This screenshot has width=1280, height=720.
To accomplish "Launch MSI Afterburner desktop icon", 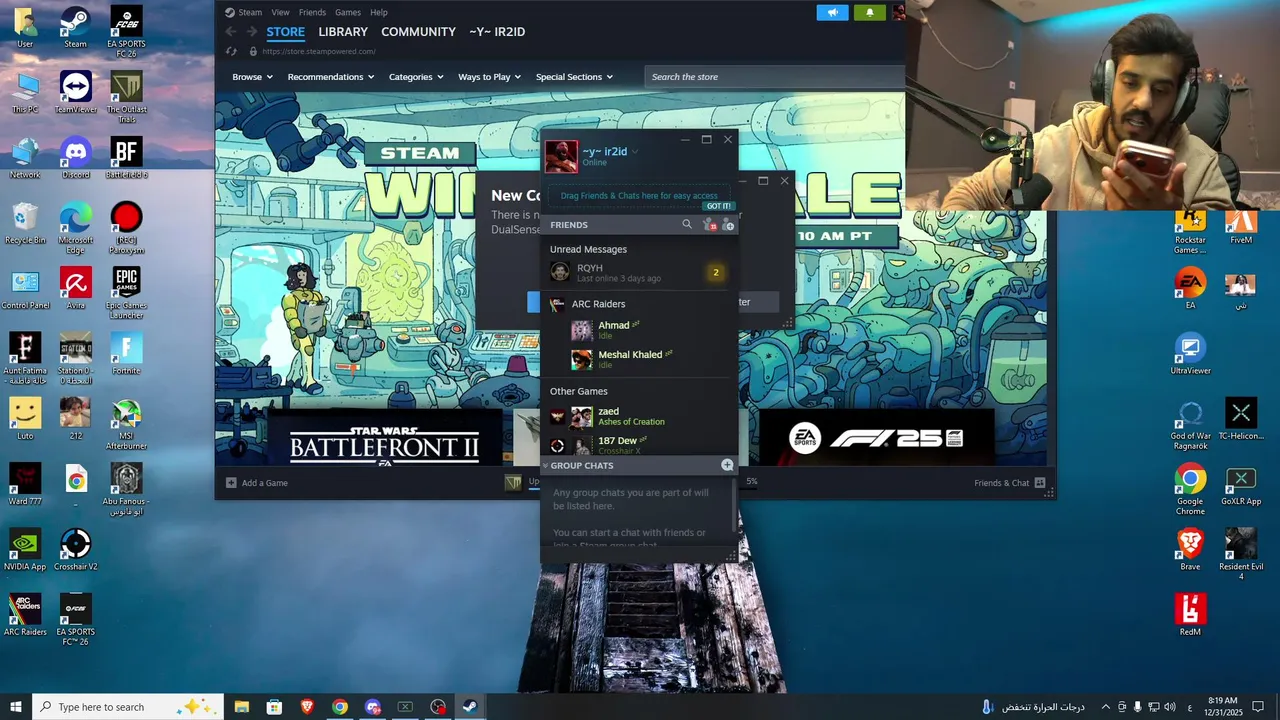I will [126, 424].
